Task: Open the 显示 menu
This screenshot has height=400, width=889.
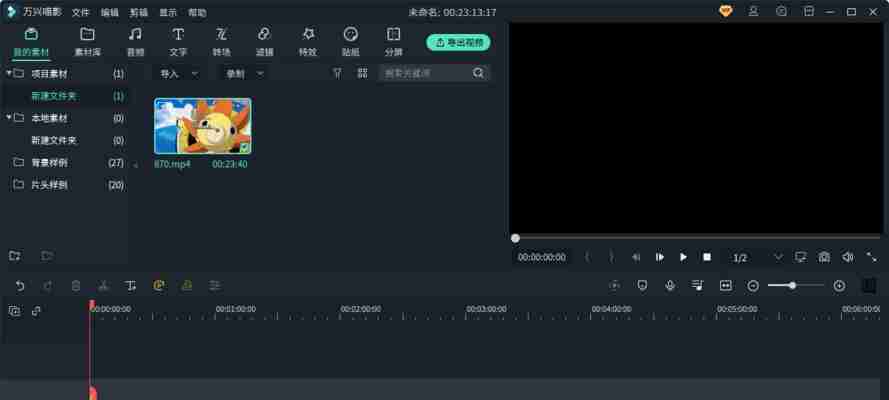Action: [168, 12]
